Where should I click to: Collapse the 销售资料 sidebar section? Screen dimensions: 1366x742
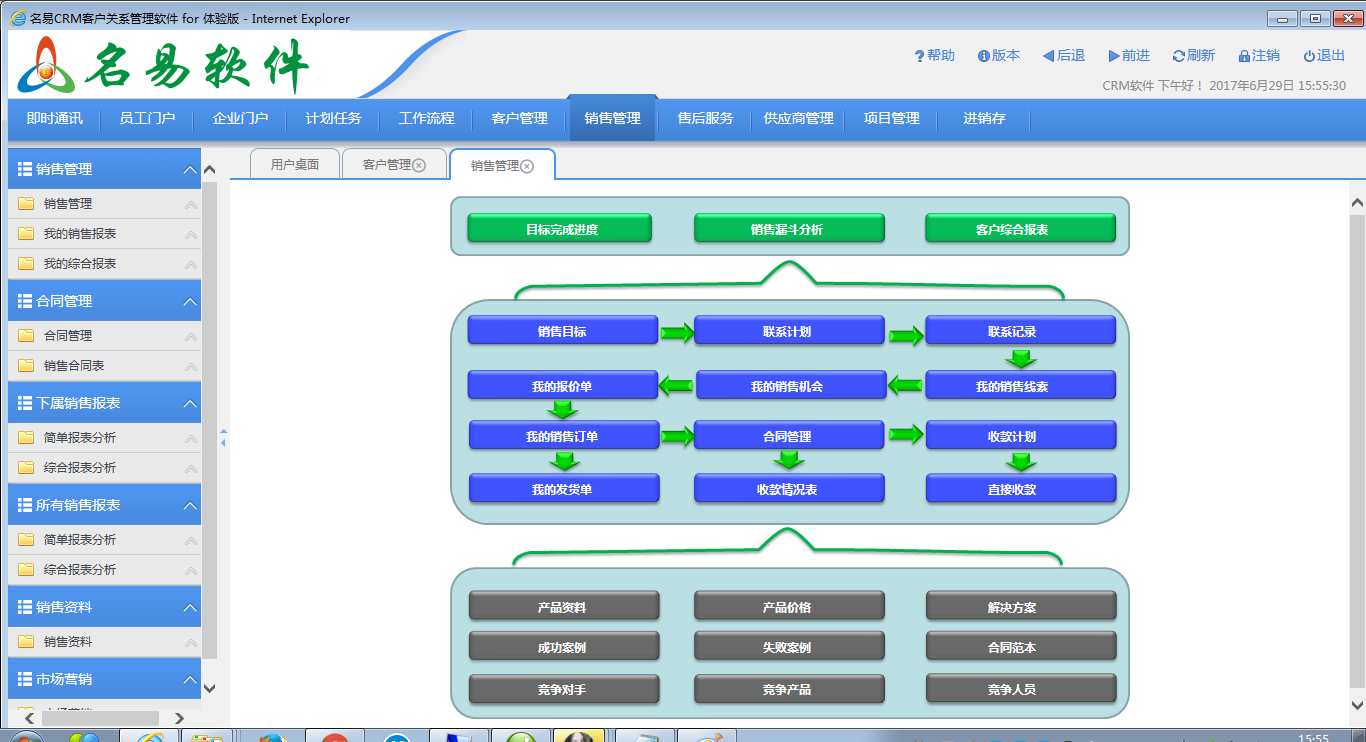click(x=190, y=607)
